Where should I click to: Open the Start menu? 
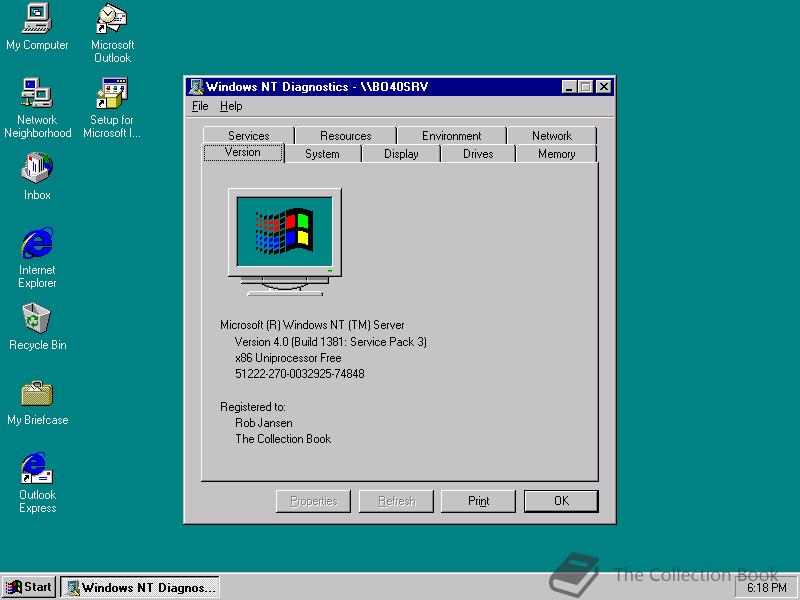[30, 587]
